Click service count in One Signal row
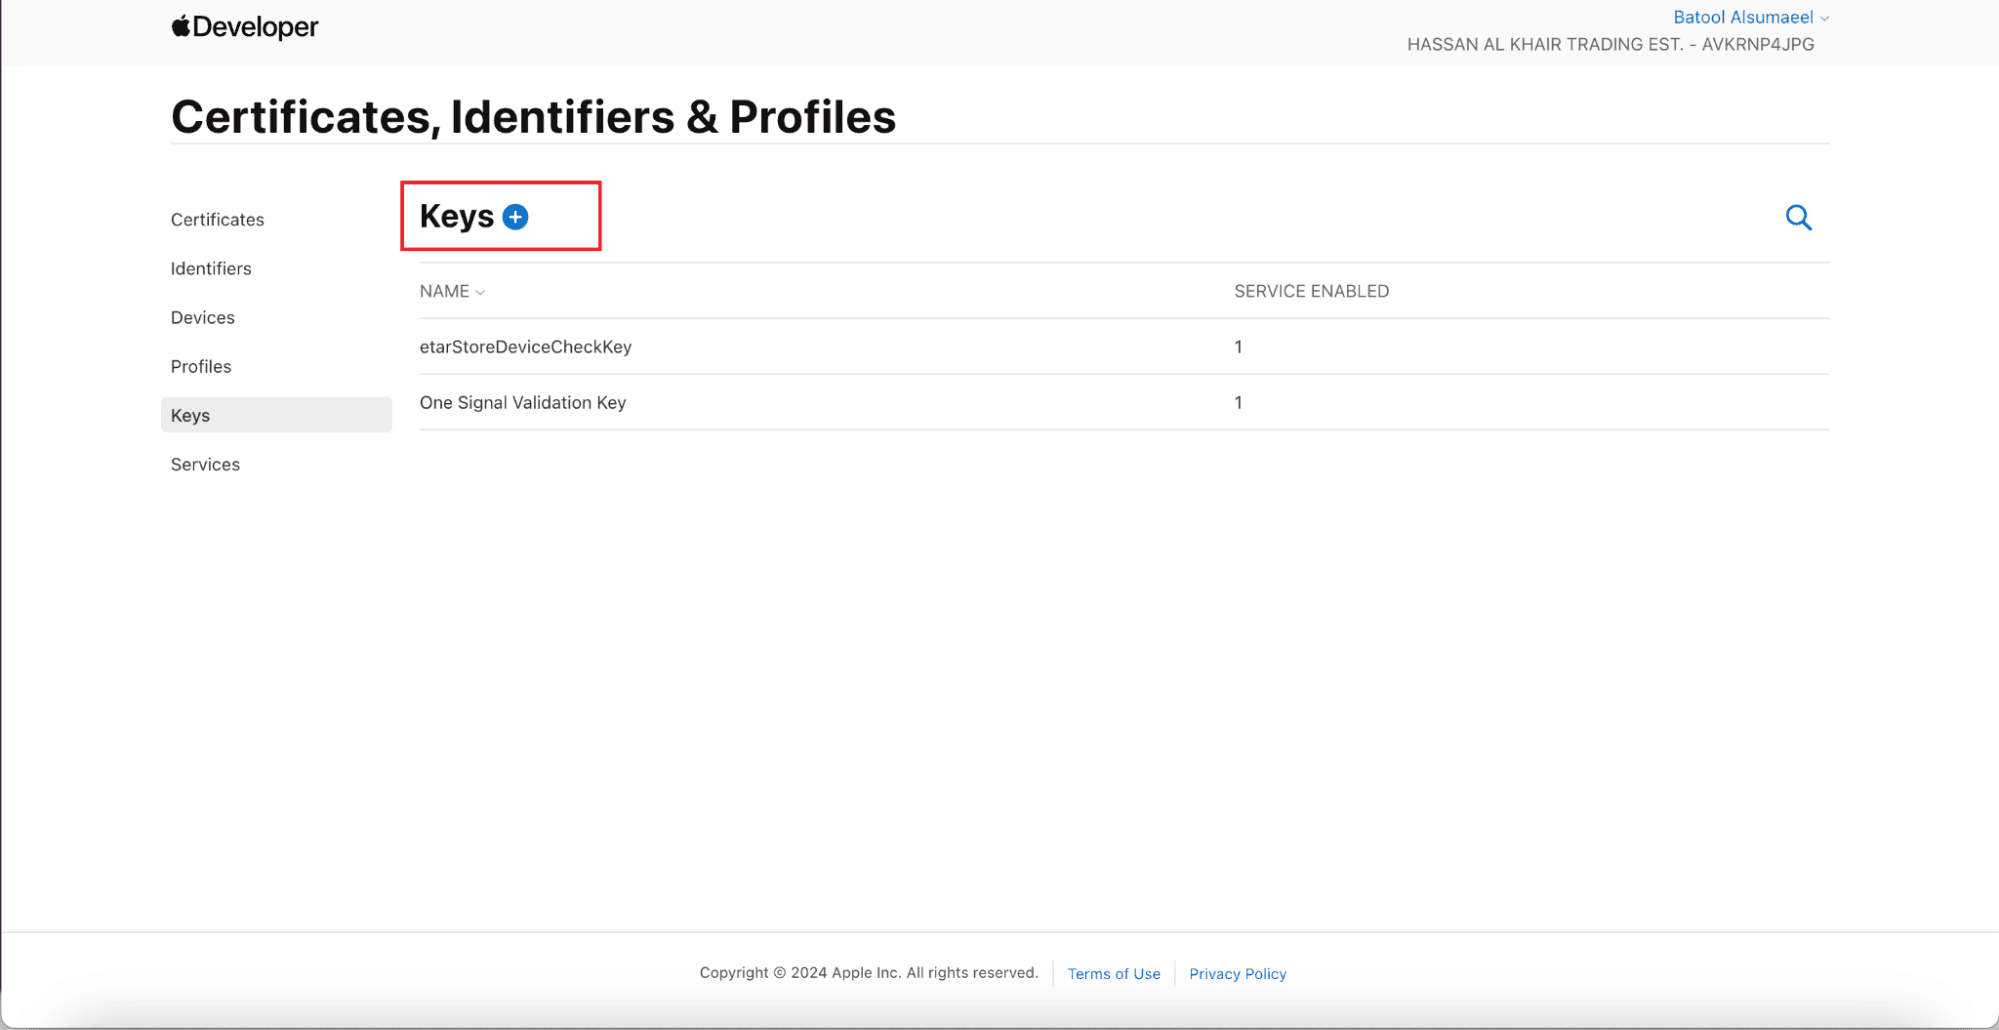Viewport: 1999px width, 1030px height. click(x=1238, y=403)
